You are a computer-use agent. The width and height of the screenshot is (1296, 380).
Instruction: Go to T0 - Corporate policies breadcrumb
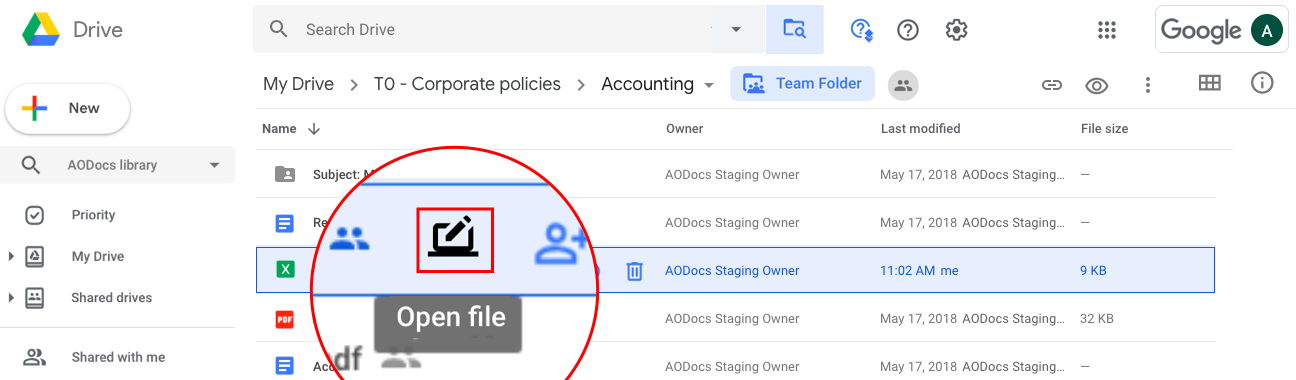[x=467, y=84]
